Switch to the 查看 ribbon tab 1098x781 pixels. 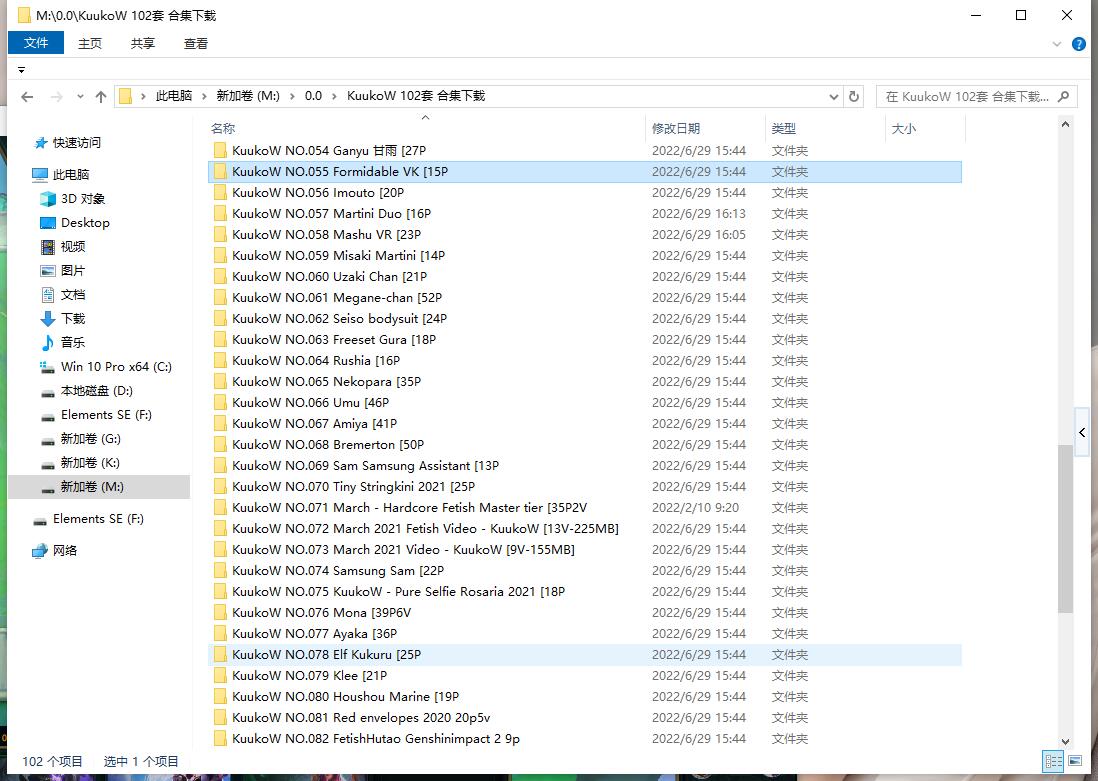click(x=196, y=43)
